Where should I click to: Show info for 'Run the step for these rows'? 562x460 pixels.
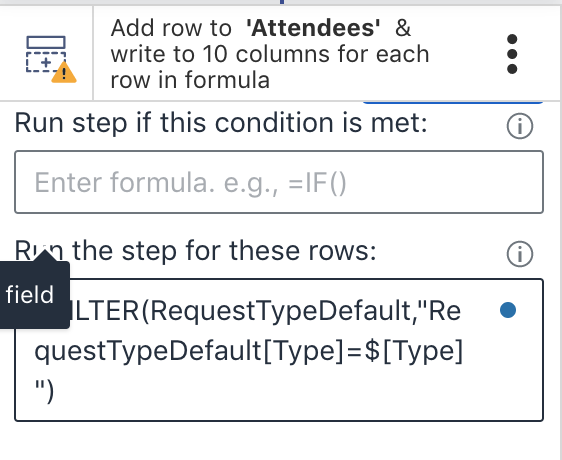pyautogui.click(x=520, y=254)
